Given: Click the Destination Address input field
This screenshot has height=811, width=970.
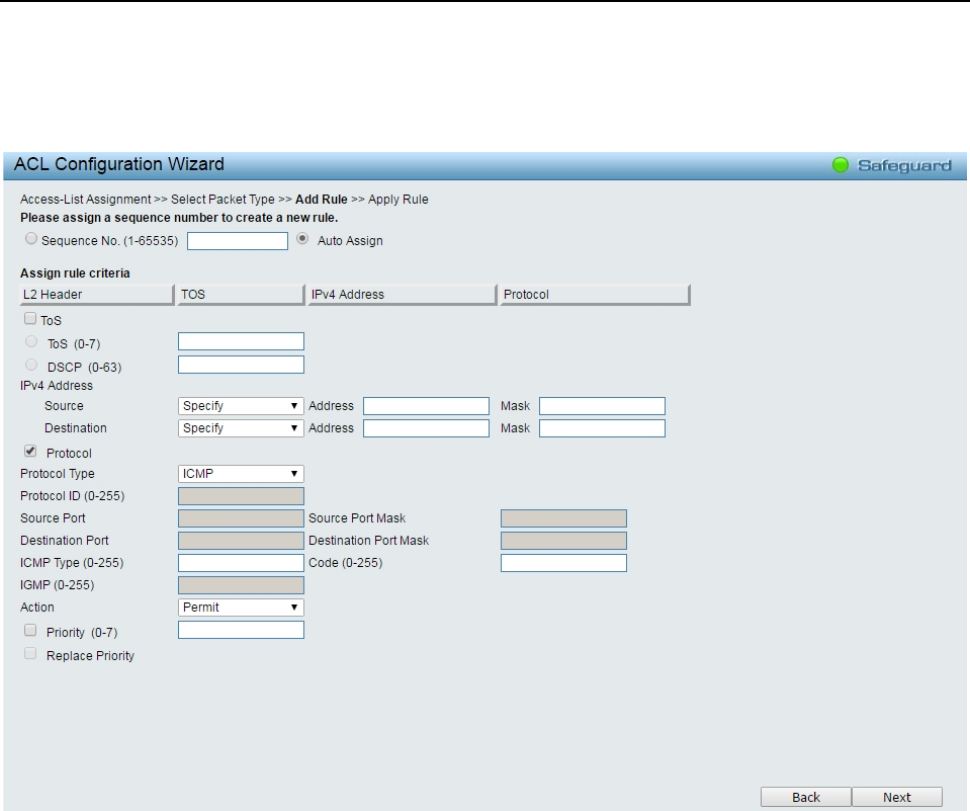Looking at the screenshot, I should (426, 428).
